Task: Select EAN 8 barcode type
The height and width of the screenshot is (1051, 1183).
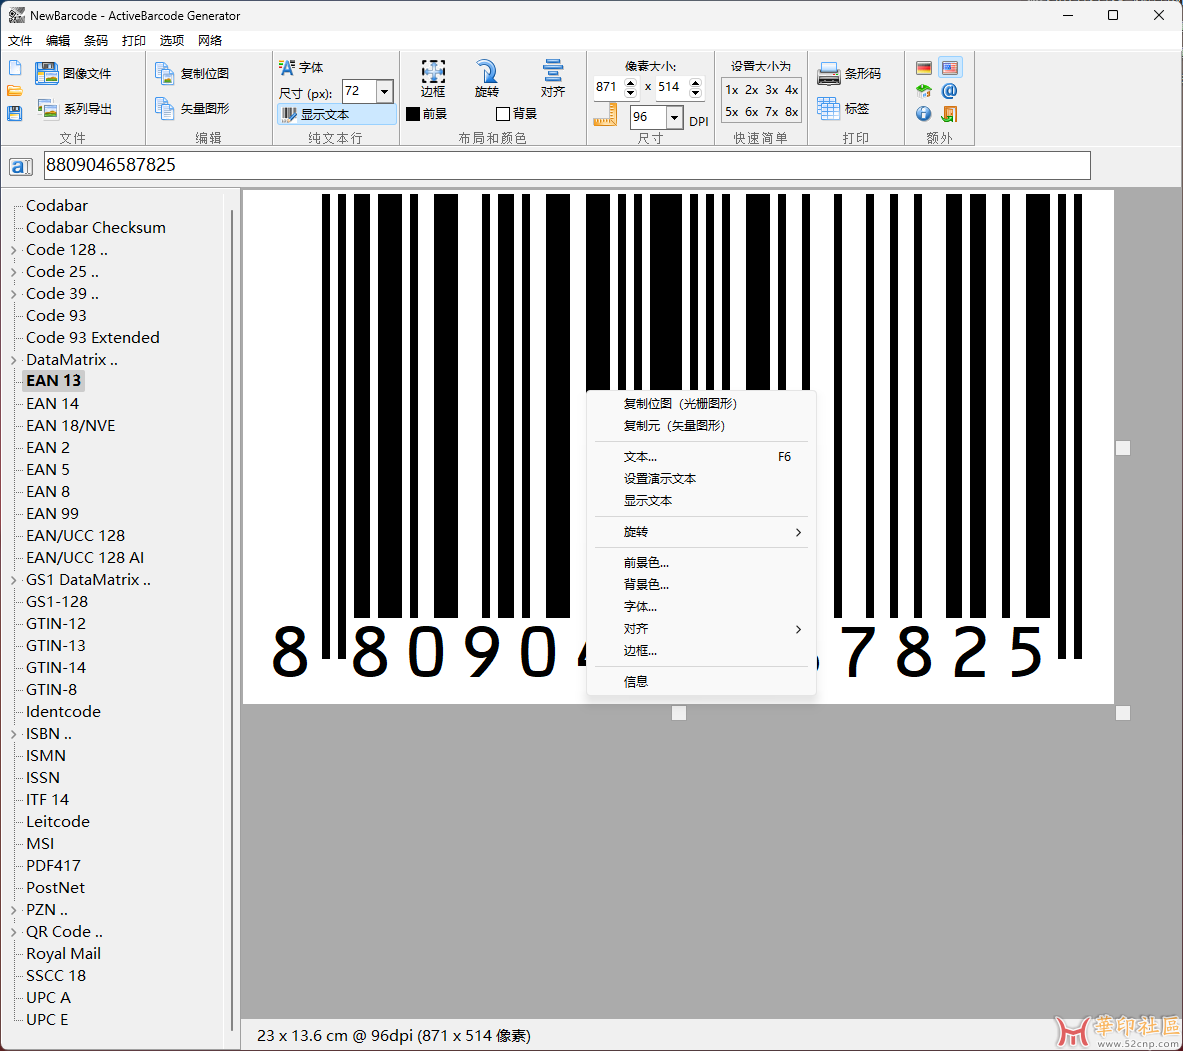Action: [48, 492]
